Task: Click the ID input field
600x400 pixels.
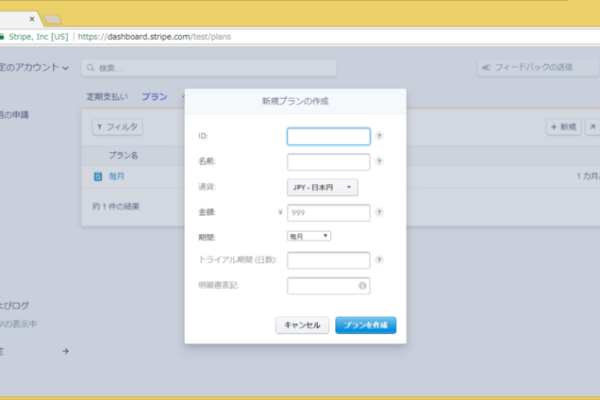Action: [328, 137]
